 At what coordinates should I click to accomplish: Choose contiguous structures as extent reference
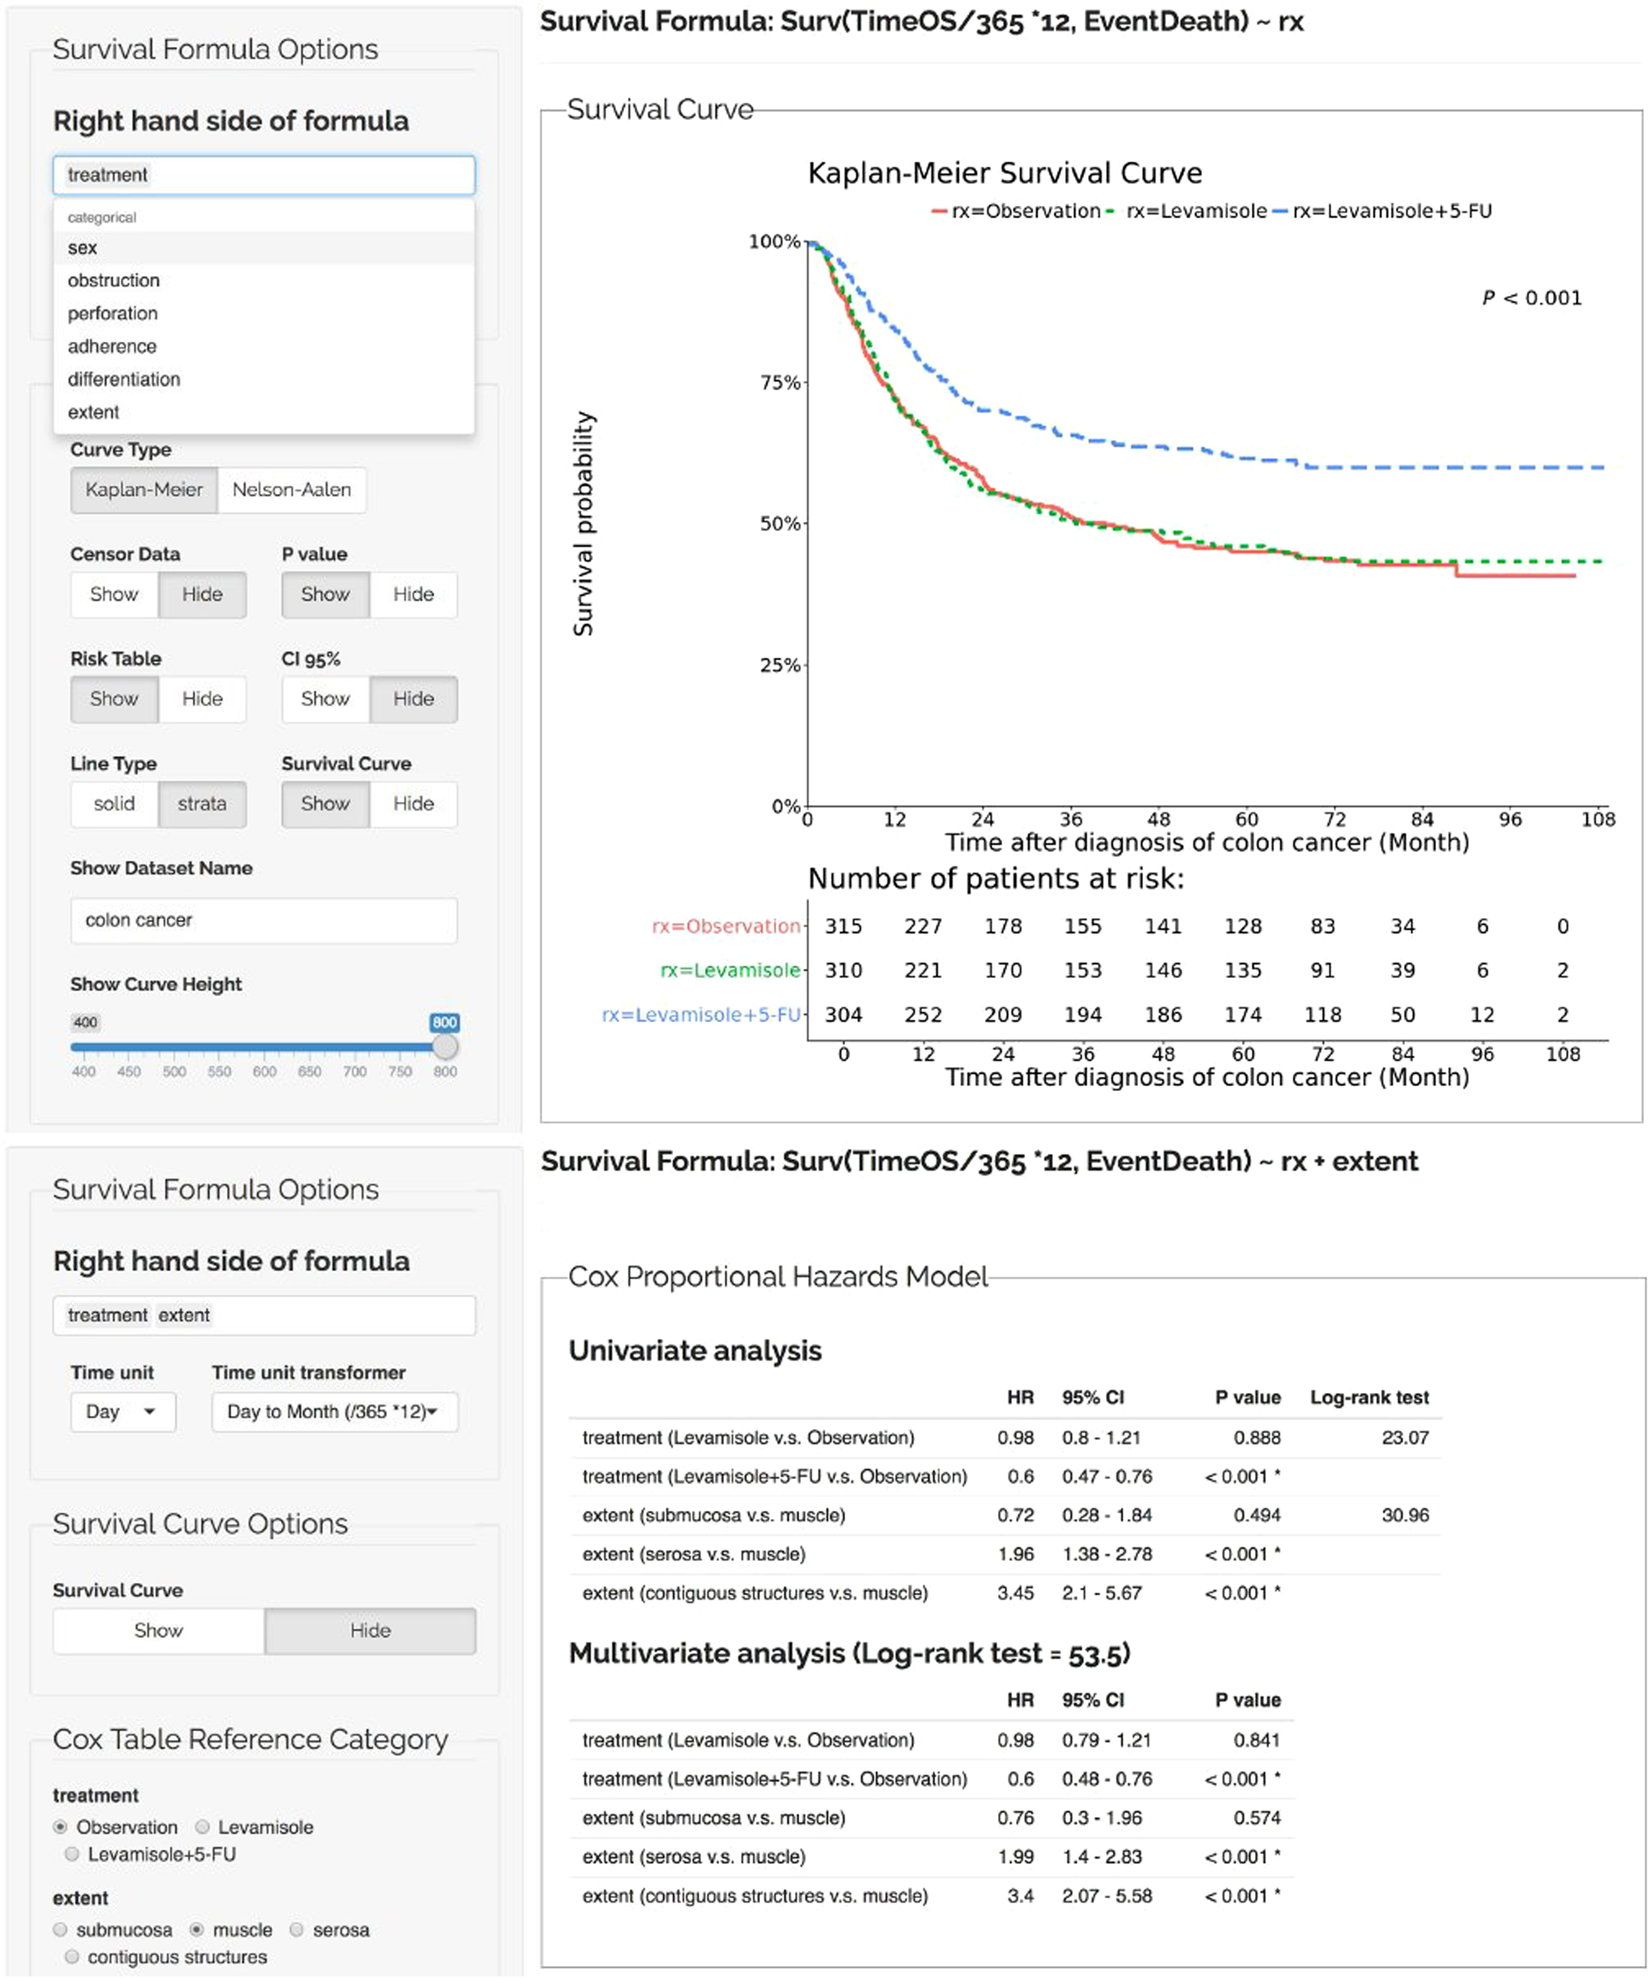pyautogui.click(x=72, y=1957)
